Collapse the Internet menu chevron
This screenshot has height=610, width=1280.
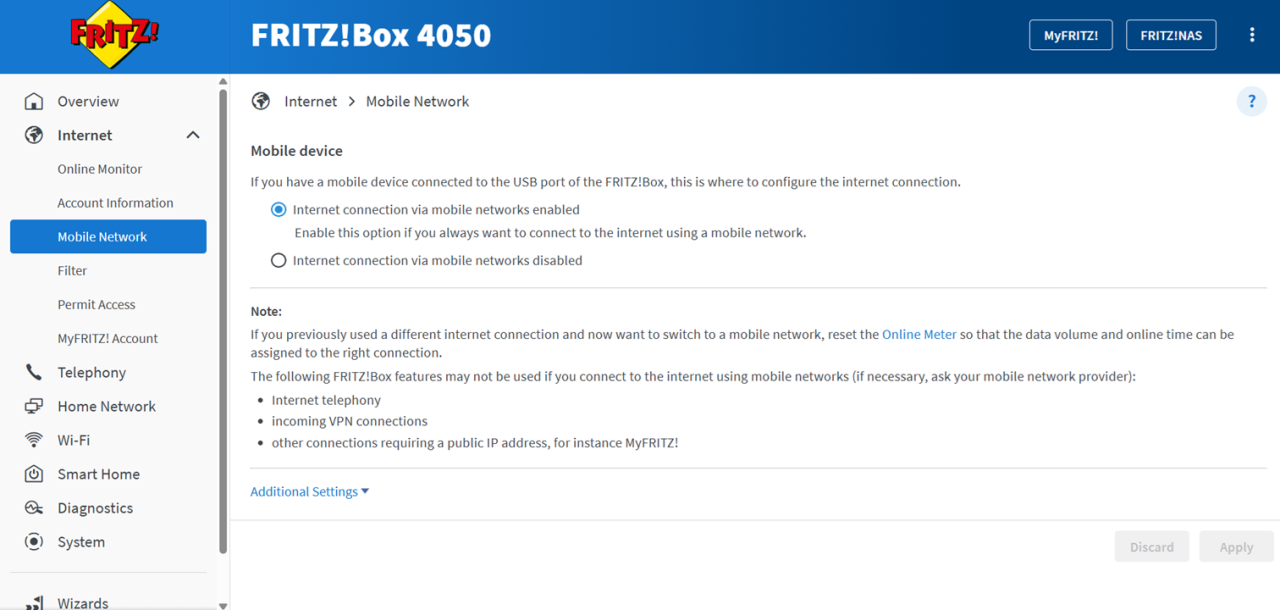193,135
